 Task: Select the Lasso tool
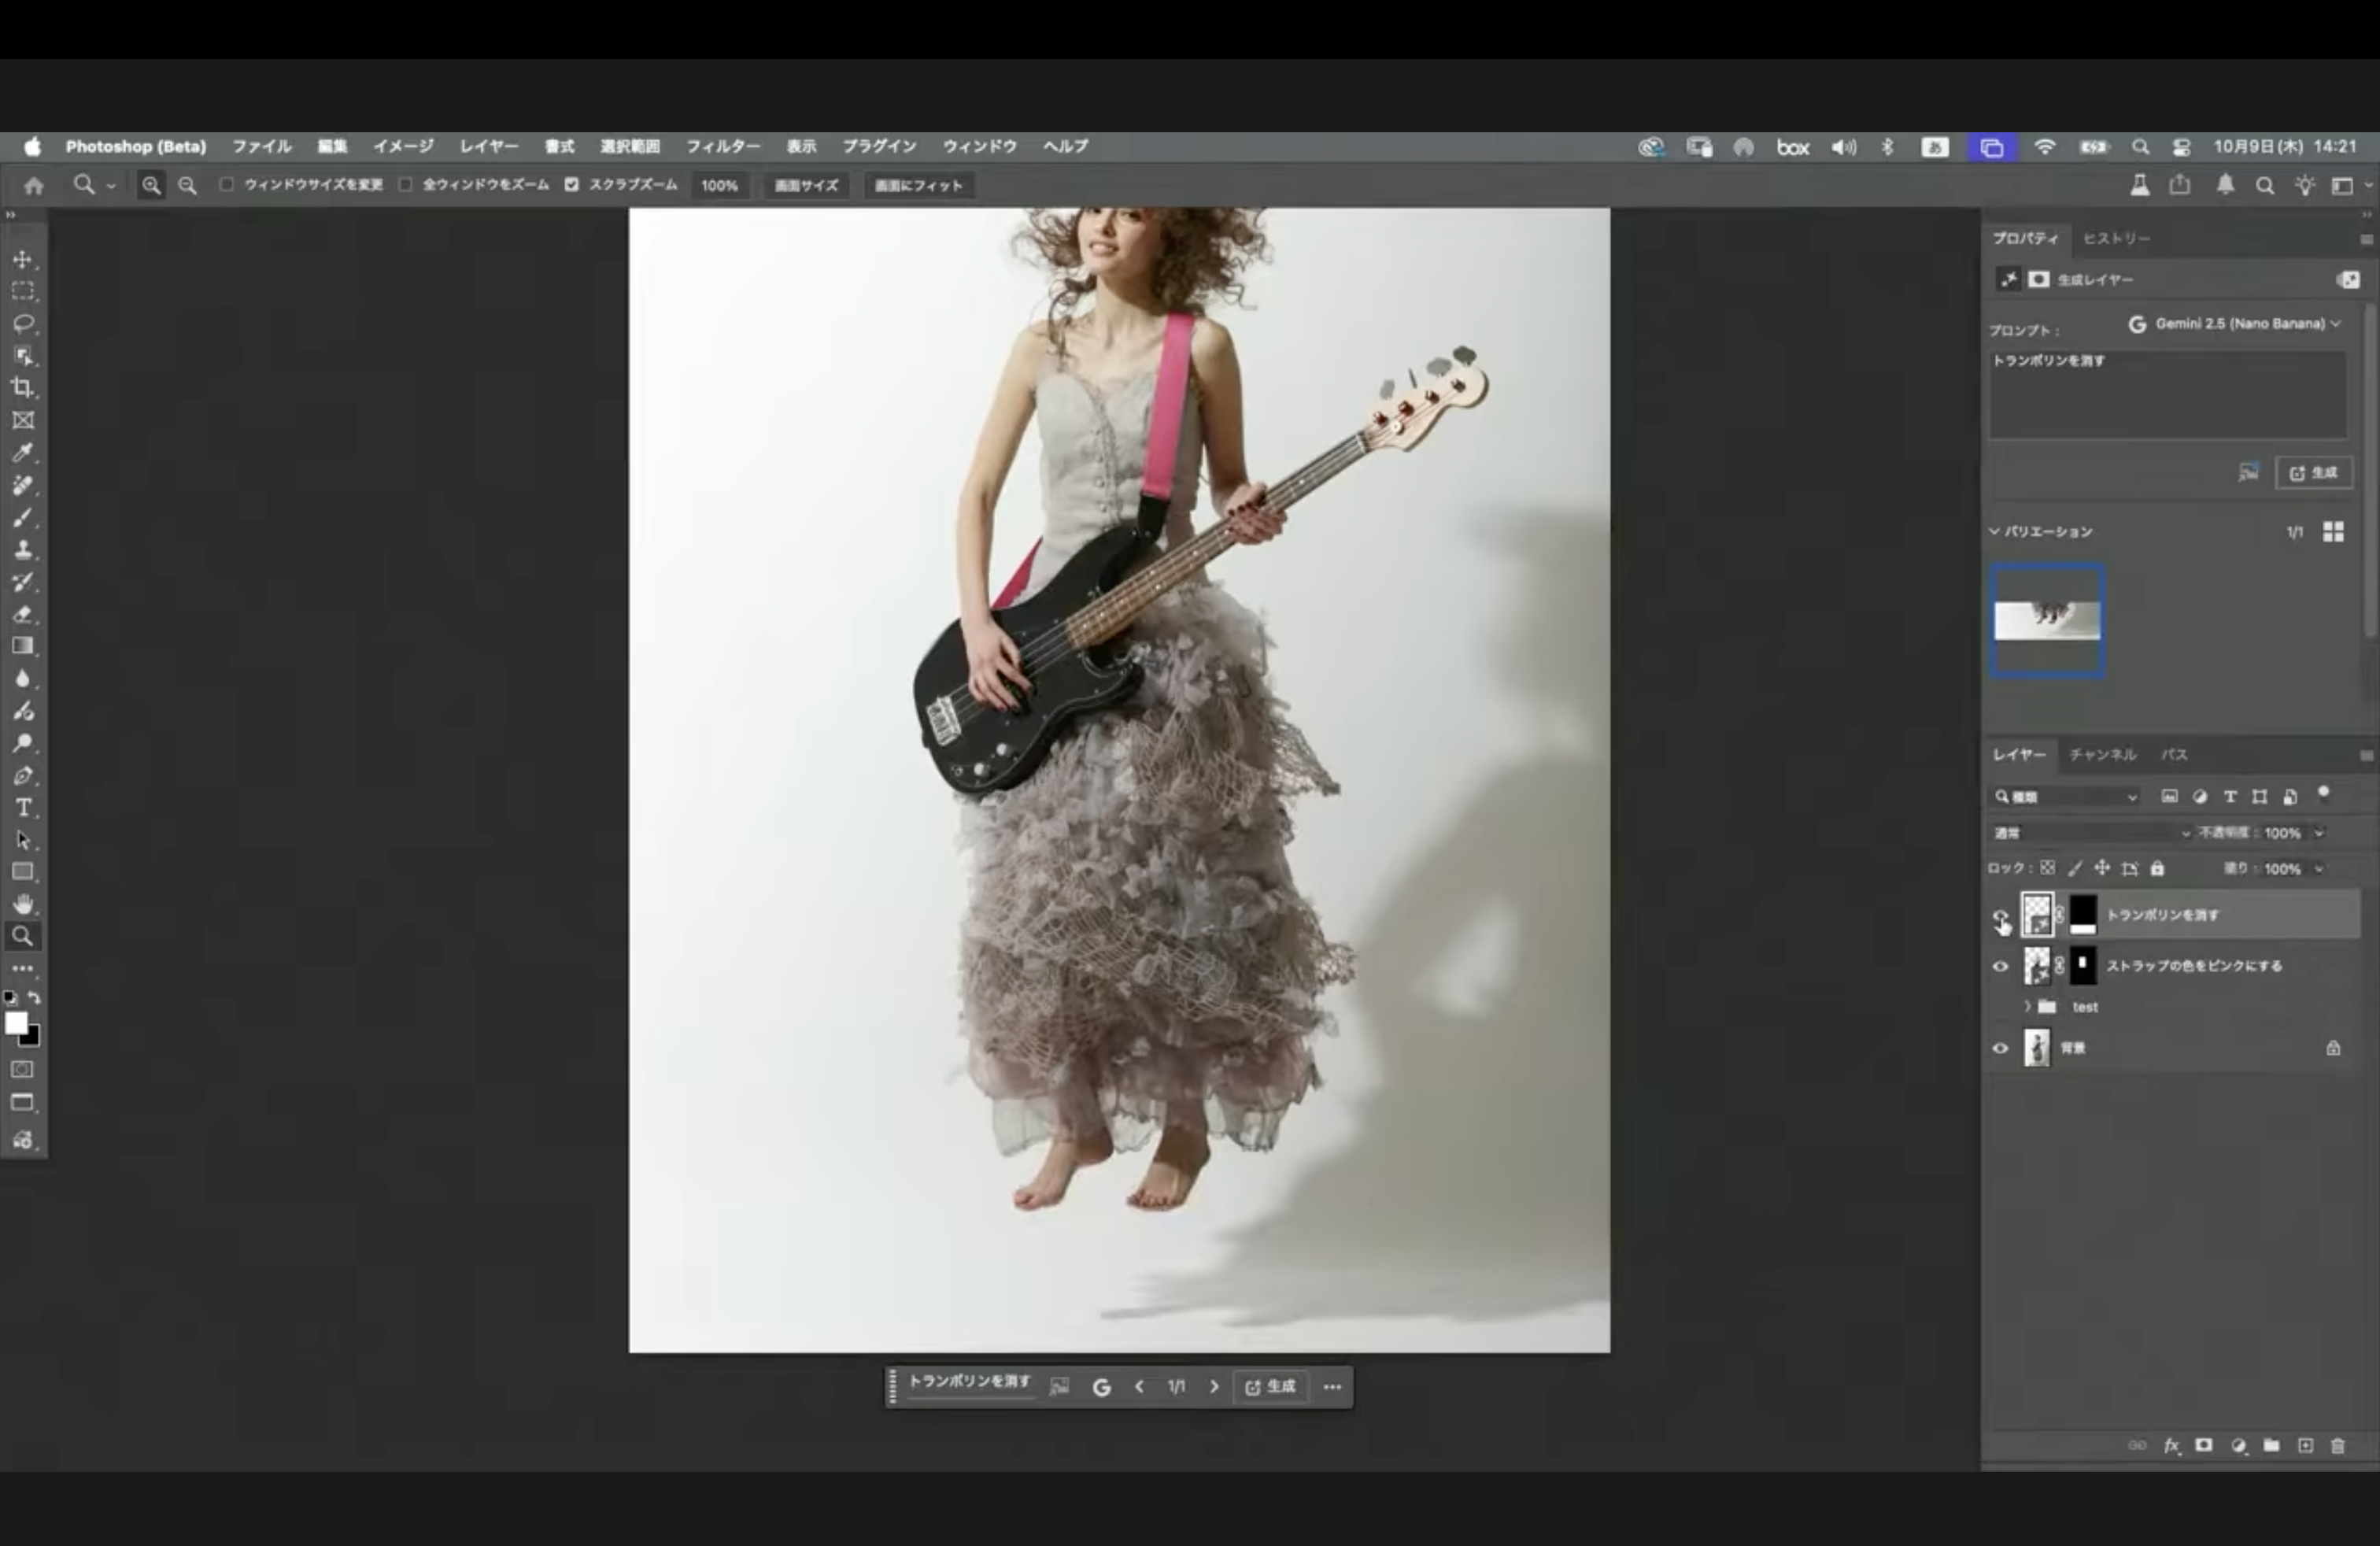(22, 324)
